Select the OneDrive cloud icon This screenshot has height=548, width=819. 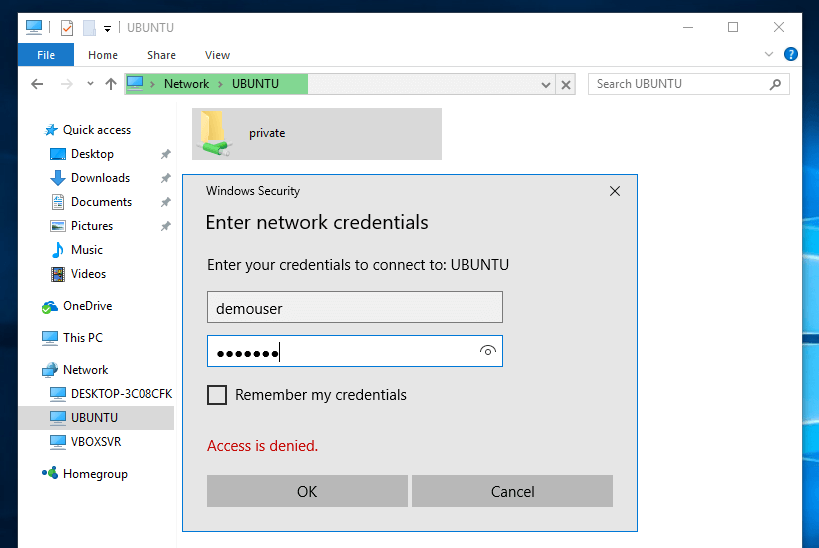[x=49, y=306]
